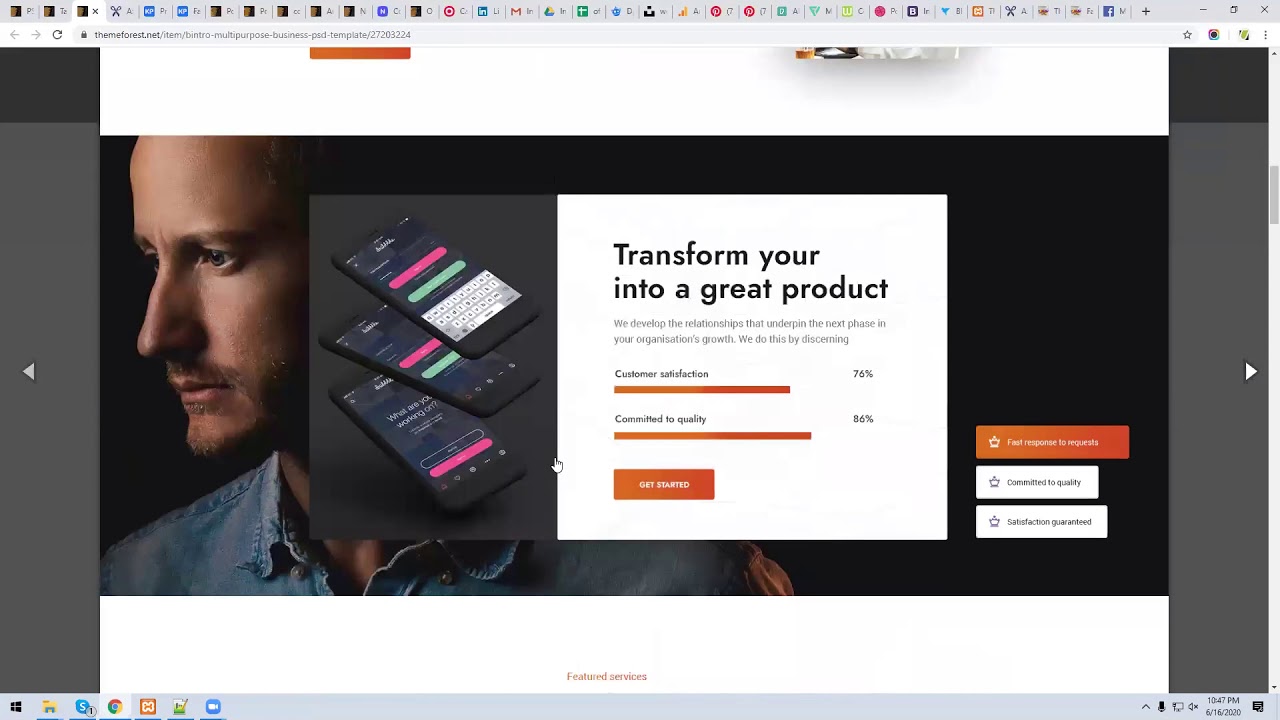The height and width of the screenshot is (720, 1280).
Task: Click the 76% value
Action: 863,374
